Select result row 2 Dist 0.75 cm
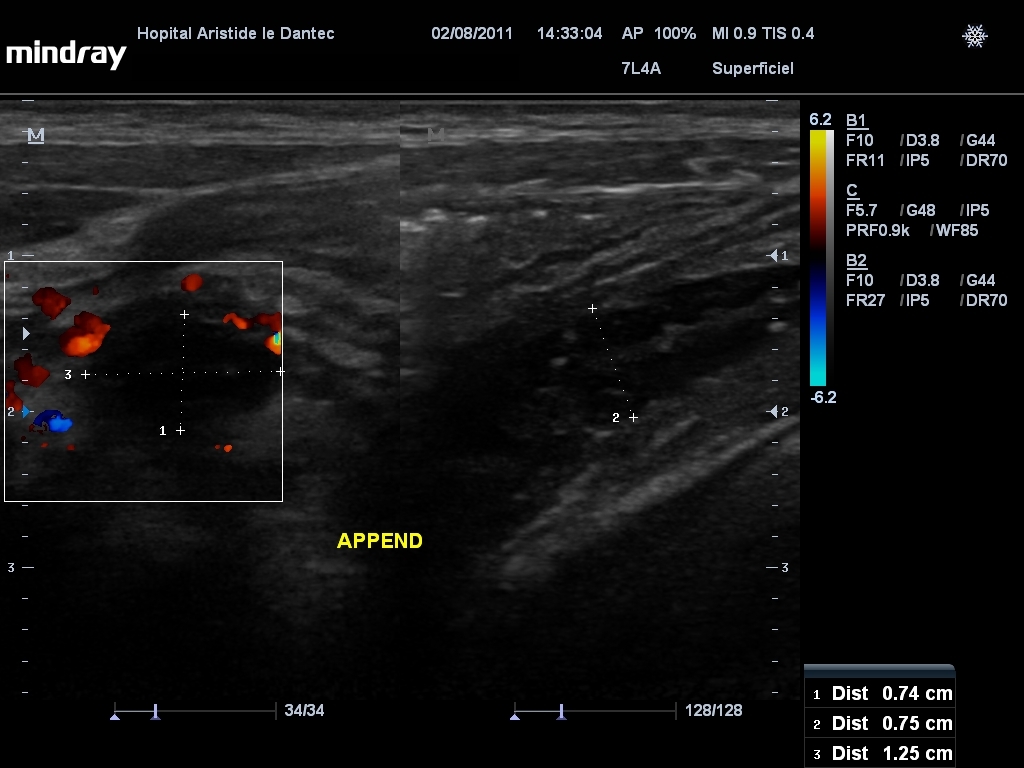1024x768 pixels. tap(881, 724)
